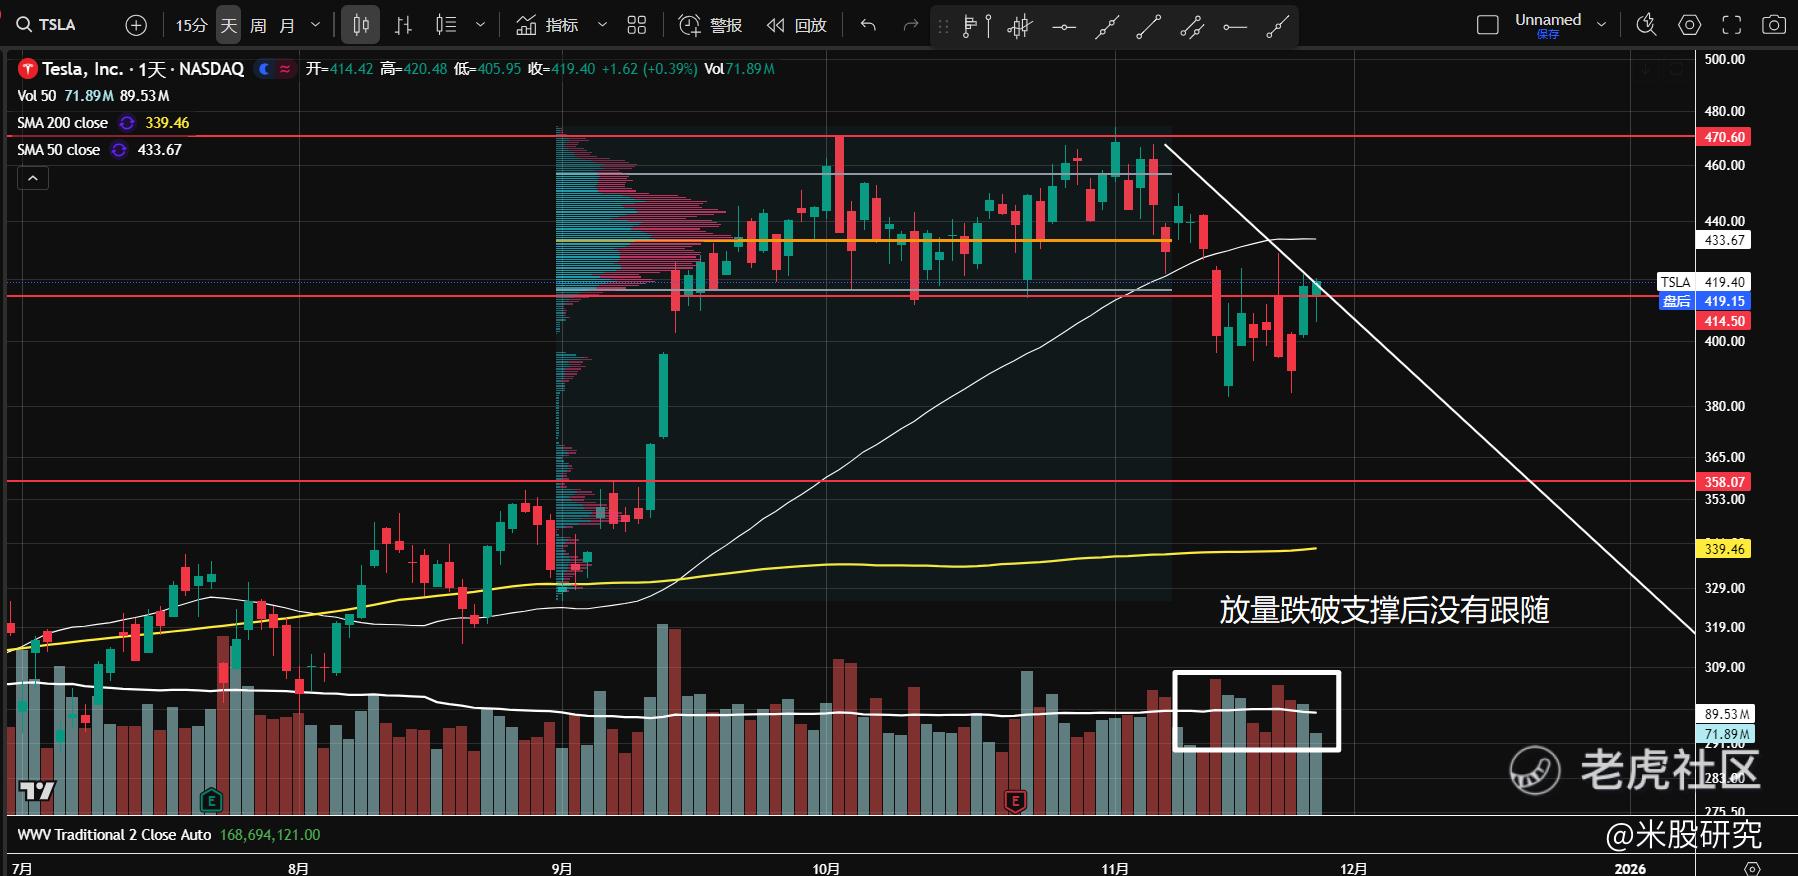This screenshot has width=1798, height=876.
Task: Click the 358.07 red price label
Action: click(1724, 482)
